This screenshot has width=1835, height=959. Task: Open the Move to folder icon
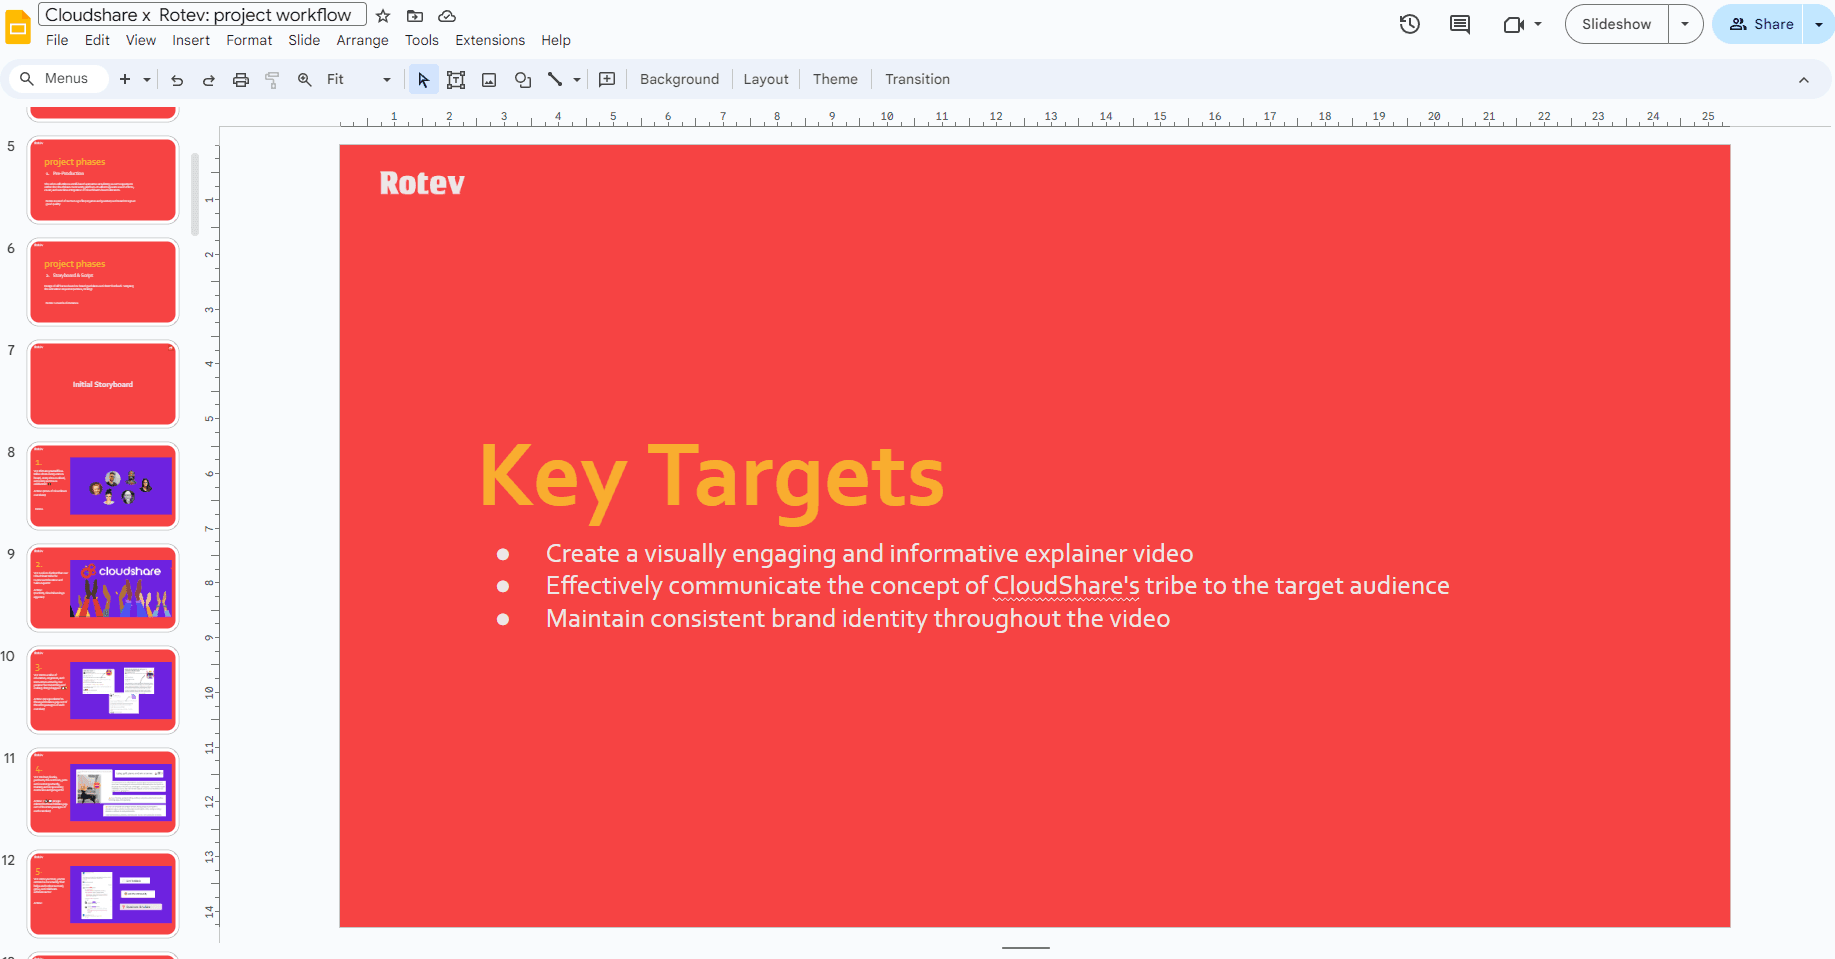415,16
